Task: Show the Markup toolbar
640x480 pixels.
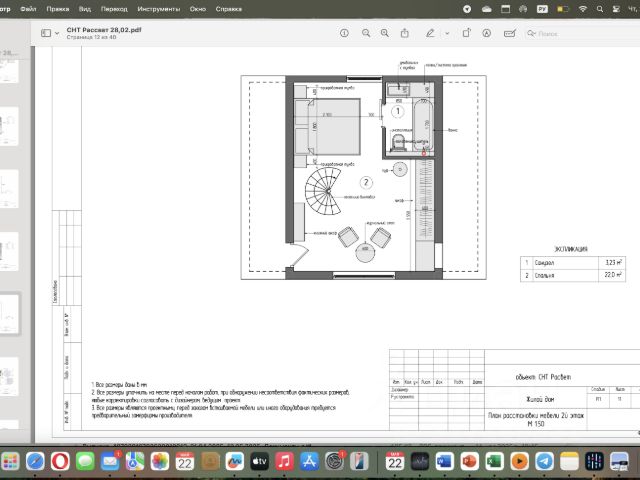Action: [x=486, y=33]
